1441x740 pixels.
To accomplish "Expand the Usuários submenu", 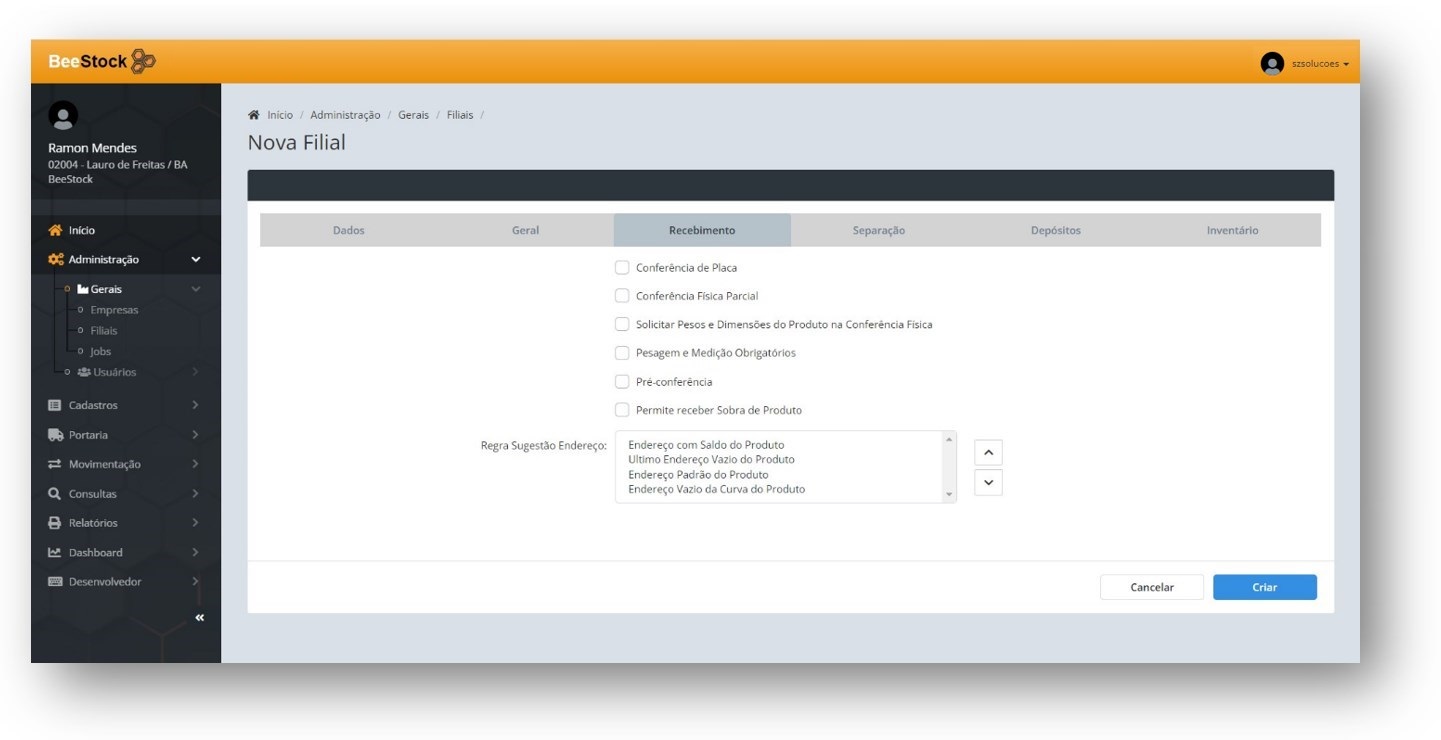I will pos(195,372).
